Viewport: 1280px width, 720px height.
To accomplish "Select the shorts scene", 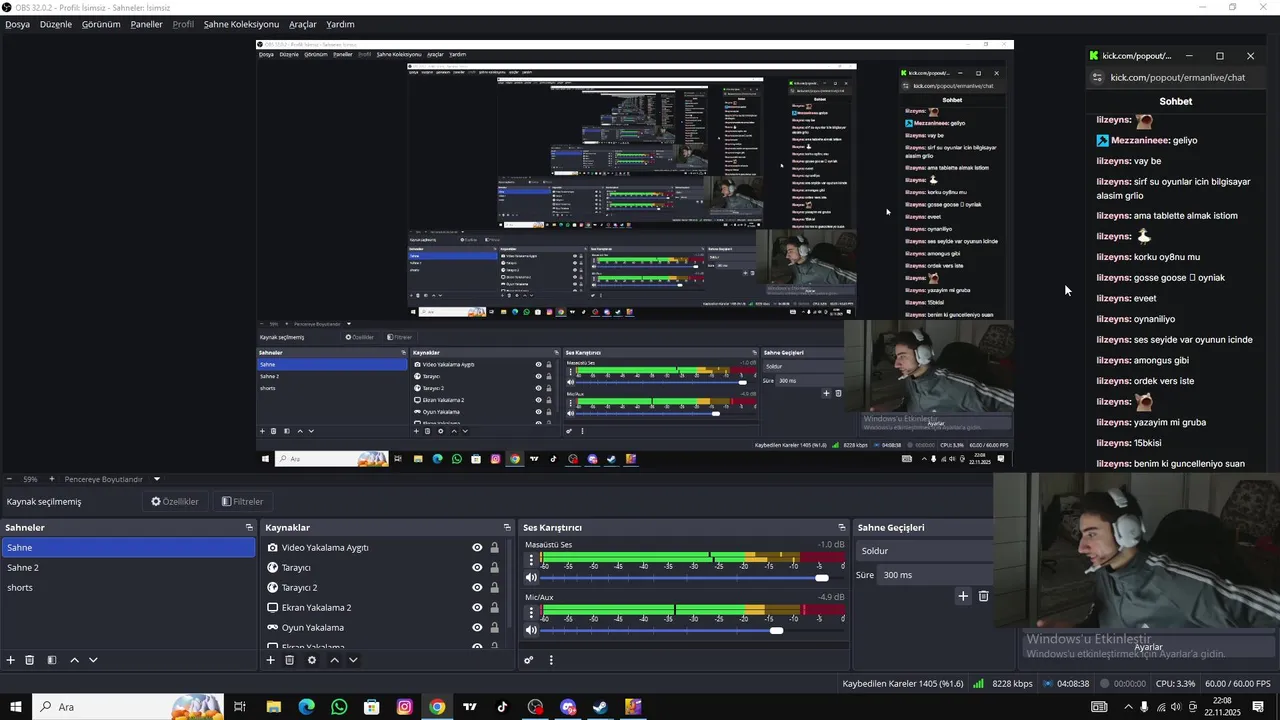I will (x=128, y=588).
